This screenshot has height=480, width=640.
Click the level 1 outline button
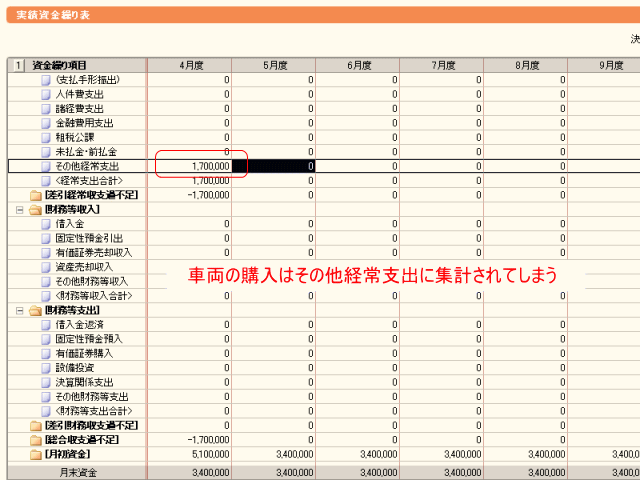[18, 65]
